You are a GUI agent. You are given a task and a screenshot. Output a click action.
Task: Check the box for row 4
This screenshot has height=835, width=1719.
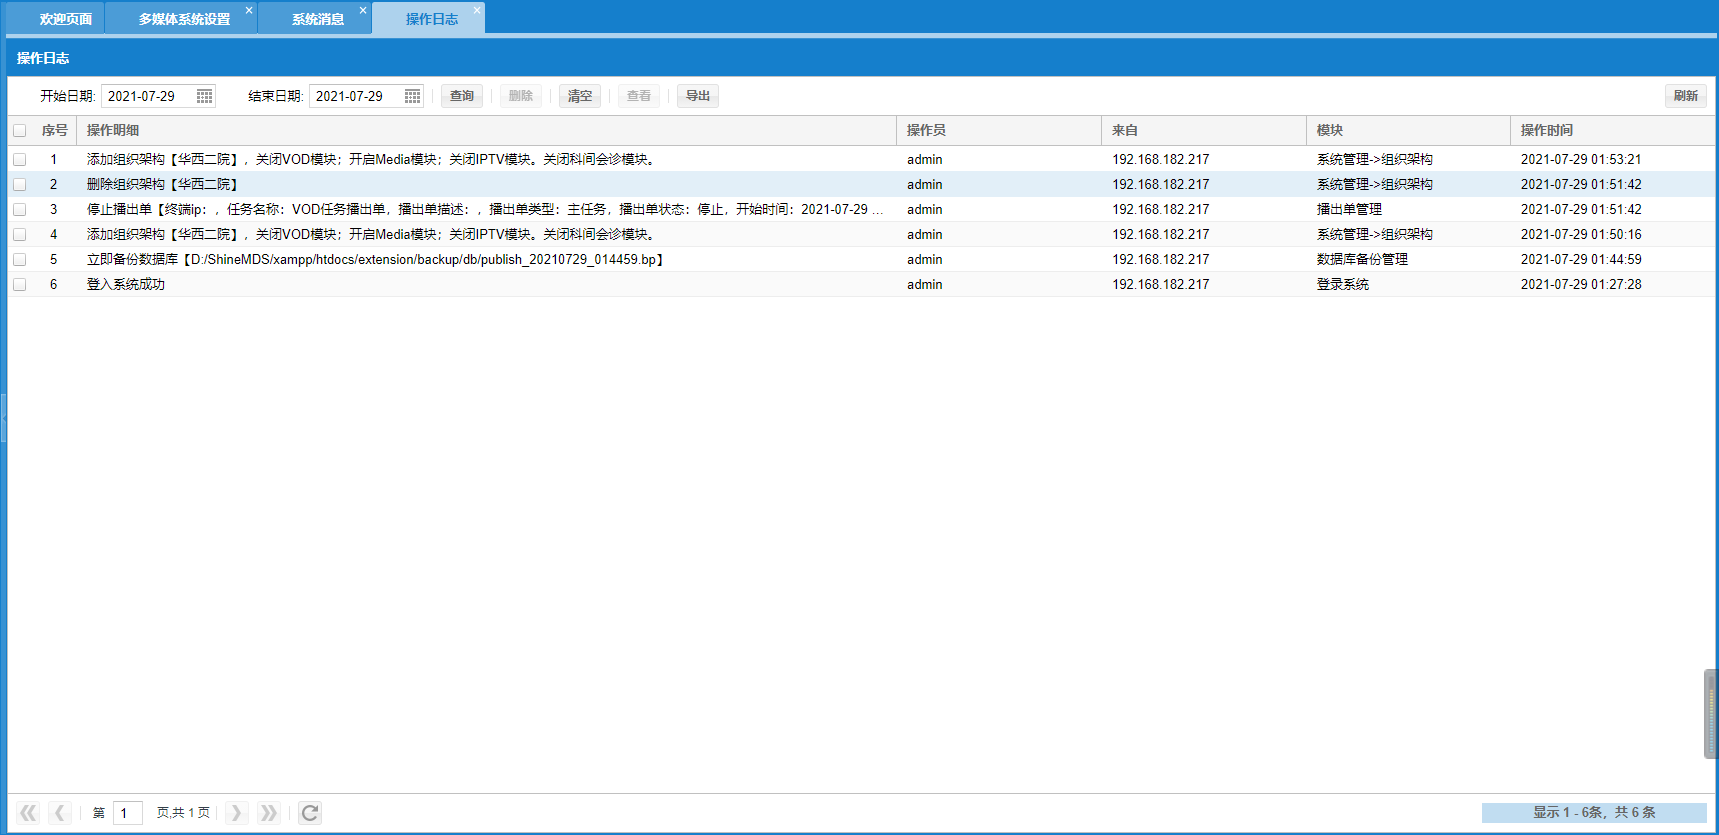(19, 234)
